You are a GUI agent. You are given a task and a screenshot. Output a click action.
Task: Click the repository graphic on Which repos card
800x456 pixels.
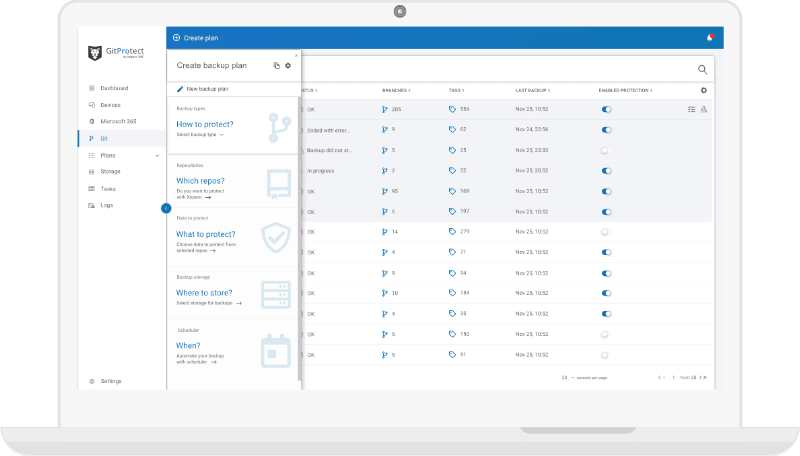click(x=279, y=183)
